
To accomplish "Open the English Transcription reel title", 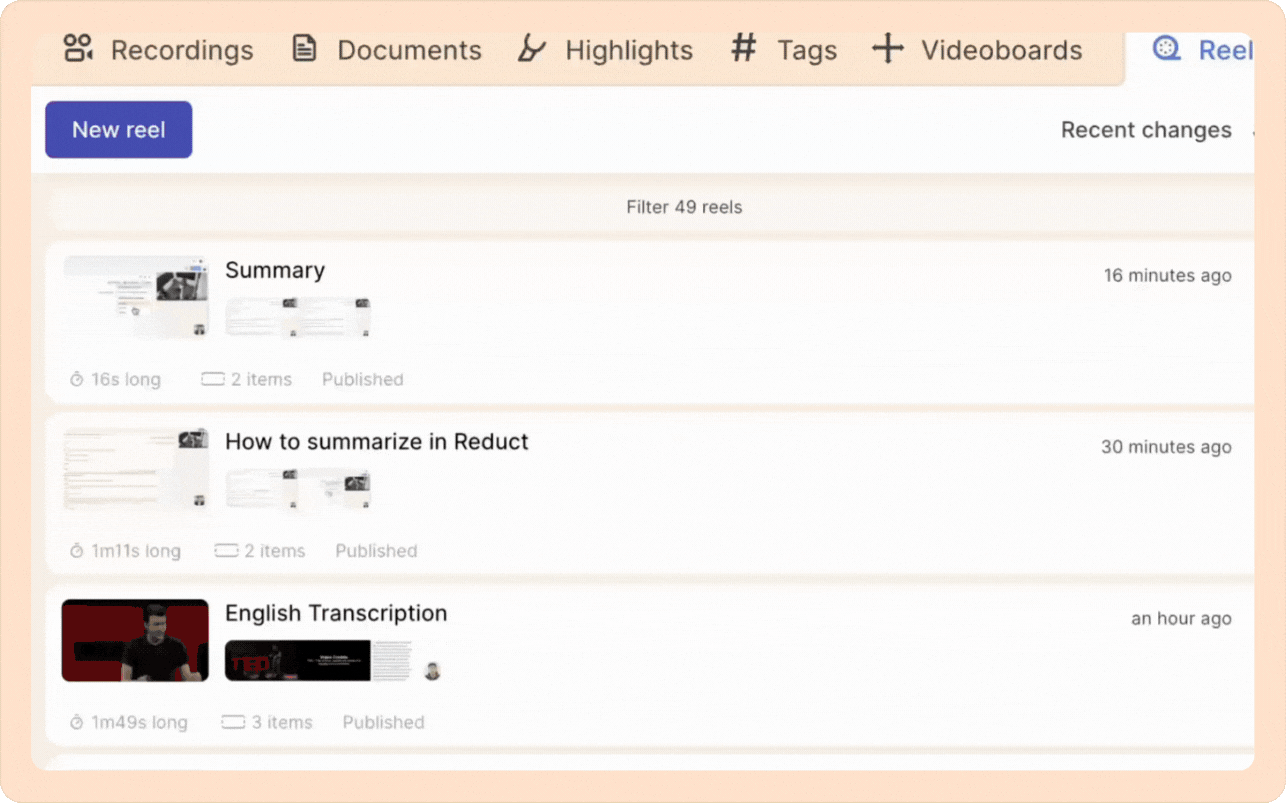I will click(336, 613).
